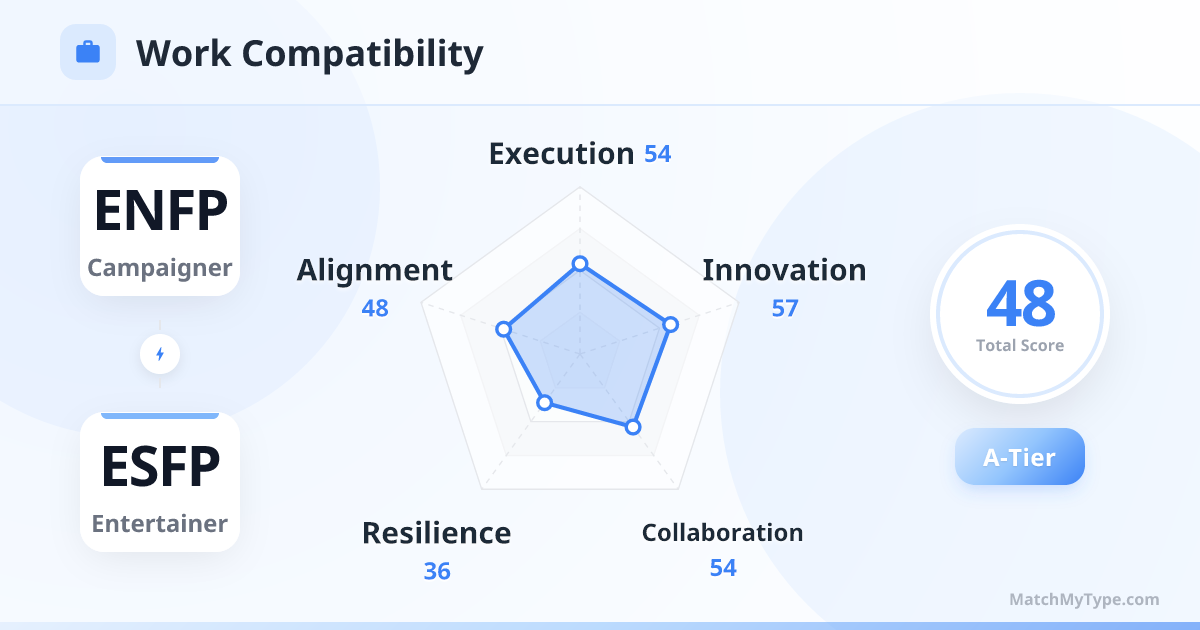Select the ESFP Entertainer card
The image size is (1200, 630).
(x=160, y=482)
